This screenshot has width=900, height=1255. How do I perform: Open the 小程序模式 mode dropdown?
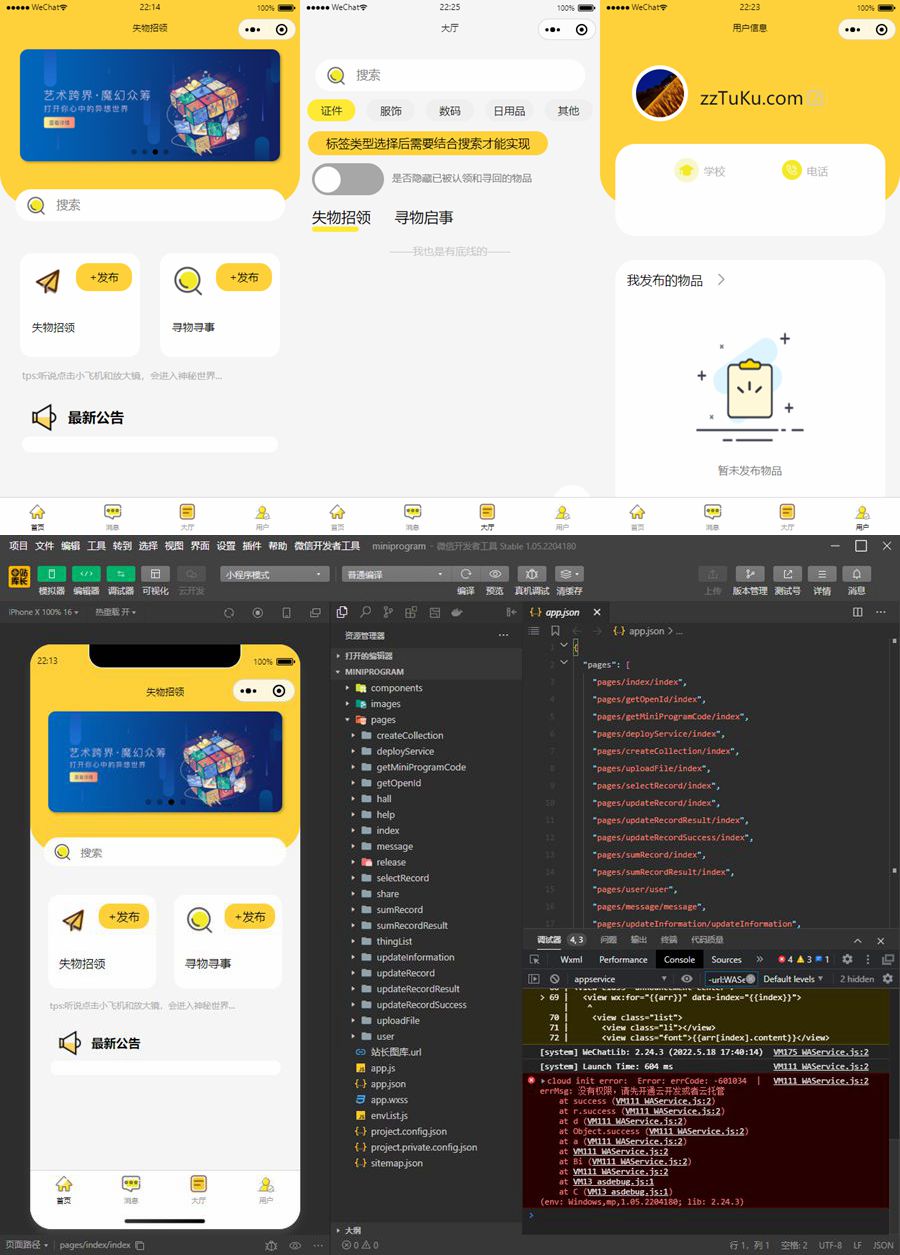(x=275, y=574)
